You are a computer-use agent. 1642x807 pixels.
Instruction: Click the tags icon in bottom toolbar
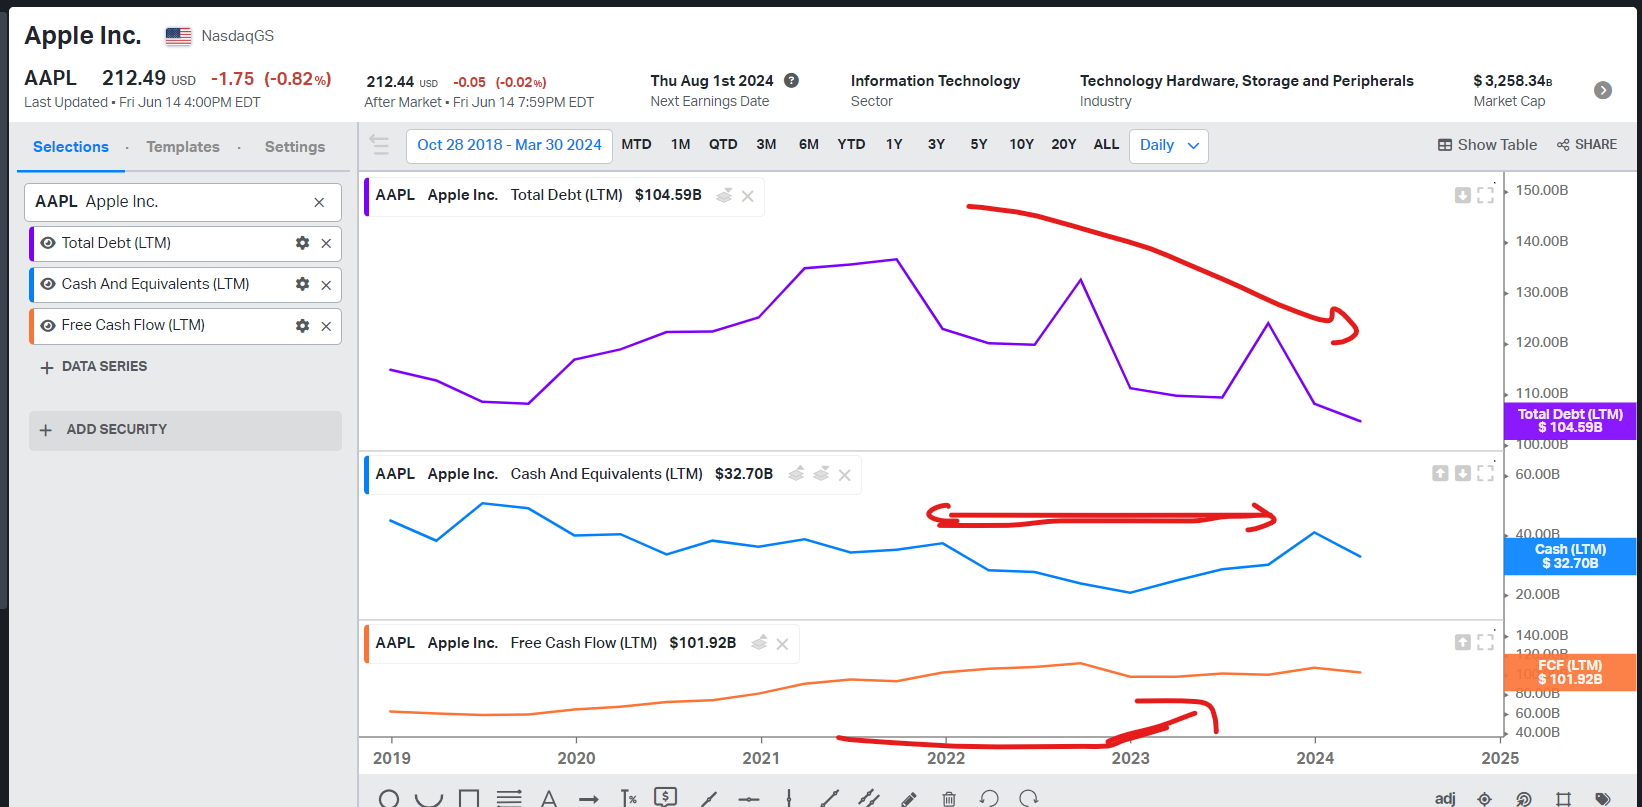pos(1603,798)
